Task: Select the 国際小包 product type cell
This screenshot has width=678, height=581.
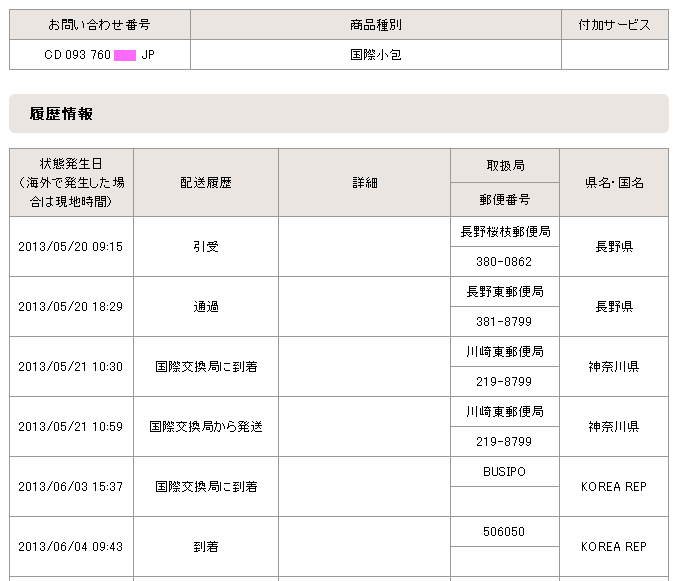Action: 376,55
